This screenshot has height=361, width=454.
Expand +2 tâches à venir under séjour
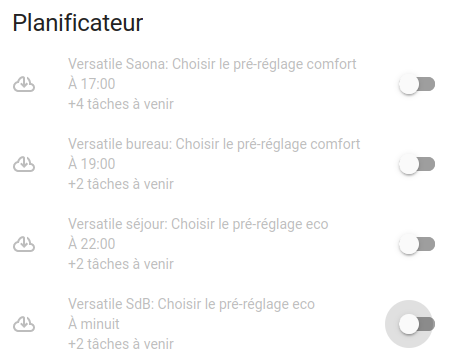[x=121, y=264]
